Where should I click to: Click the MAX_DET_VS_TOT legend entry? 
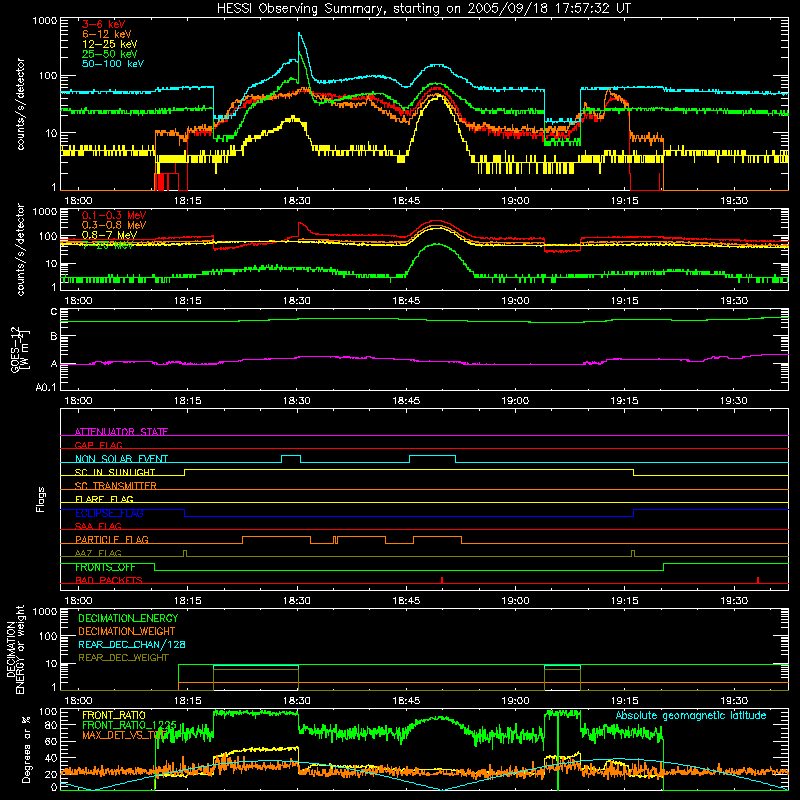123,735
